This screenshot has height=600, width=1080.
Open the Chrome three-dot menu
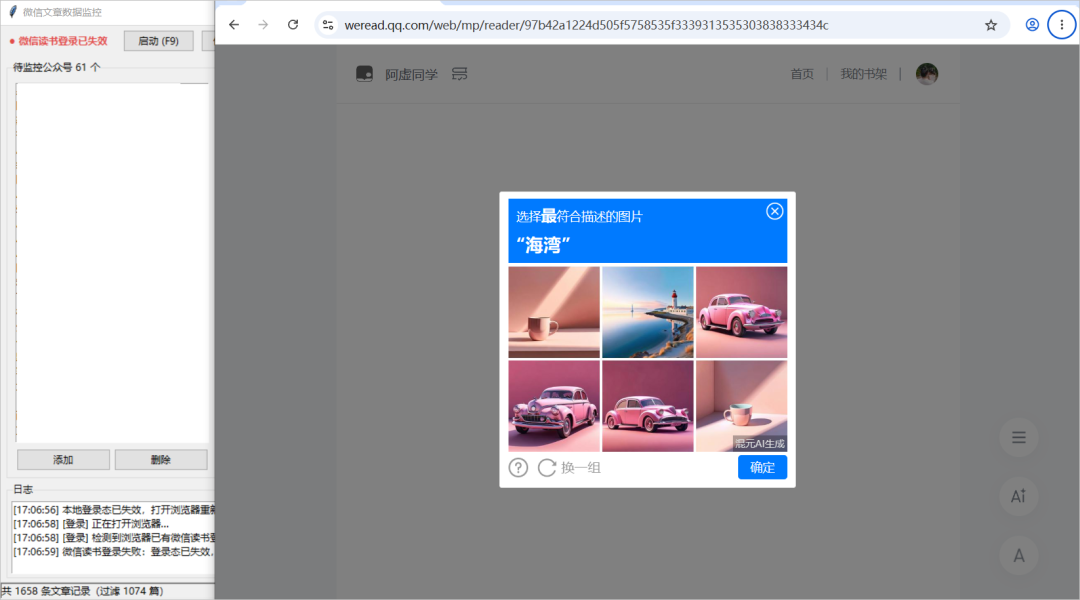click(1061, 25)
